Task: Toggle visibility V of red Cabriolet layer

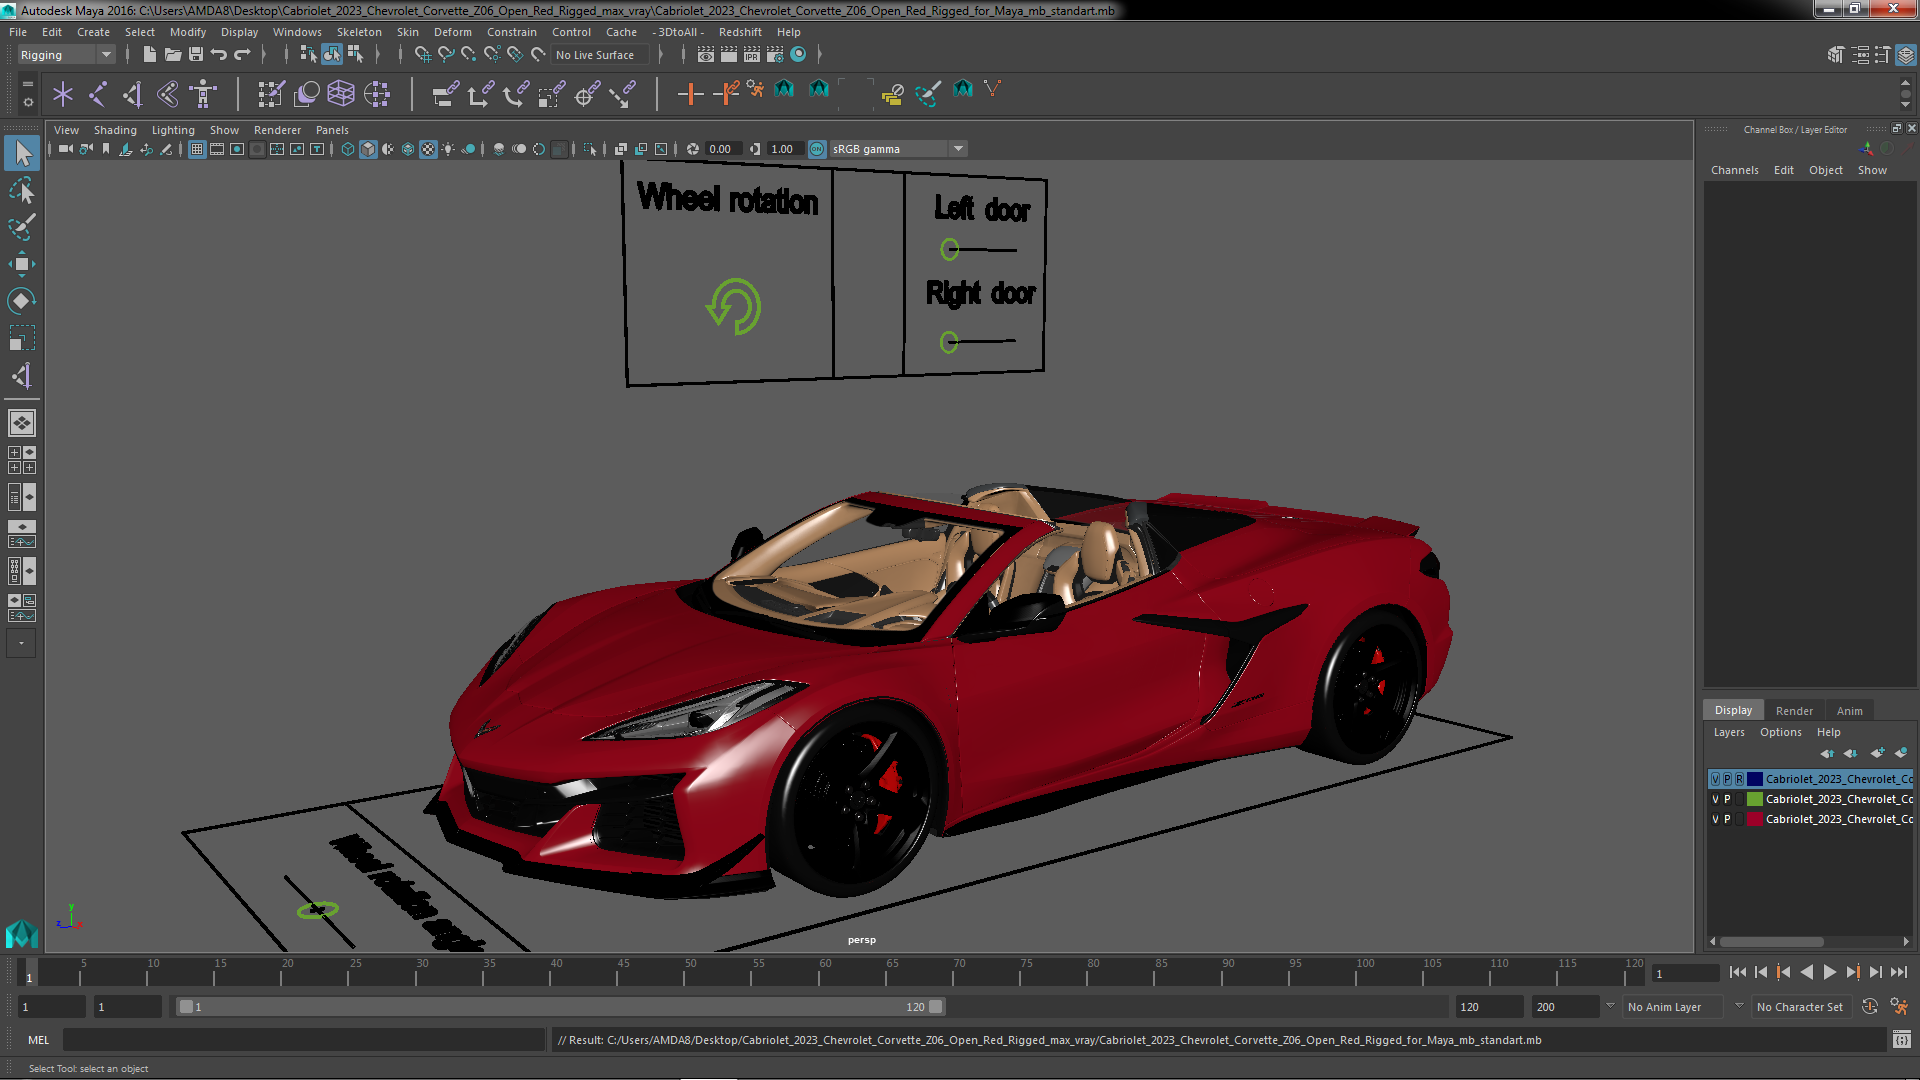Action: click(1715, 819)
